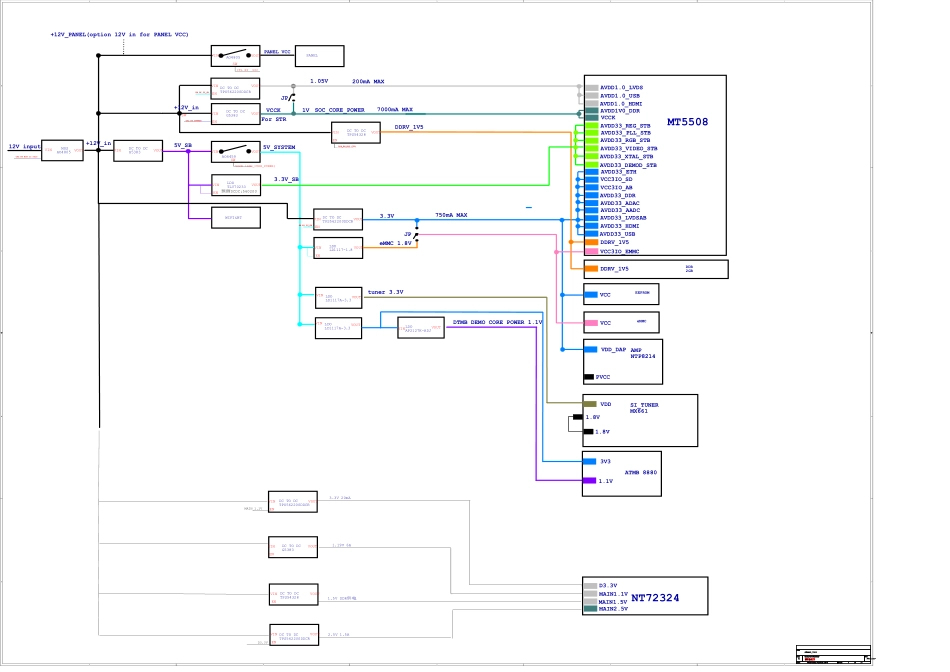Click the MOSFET block after 12V input
Viewport: 950px width, 672px height.
62,151
